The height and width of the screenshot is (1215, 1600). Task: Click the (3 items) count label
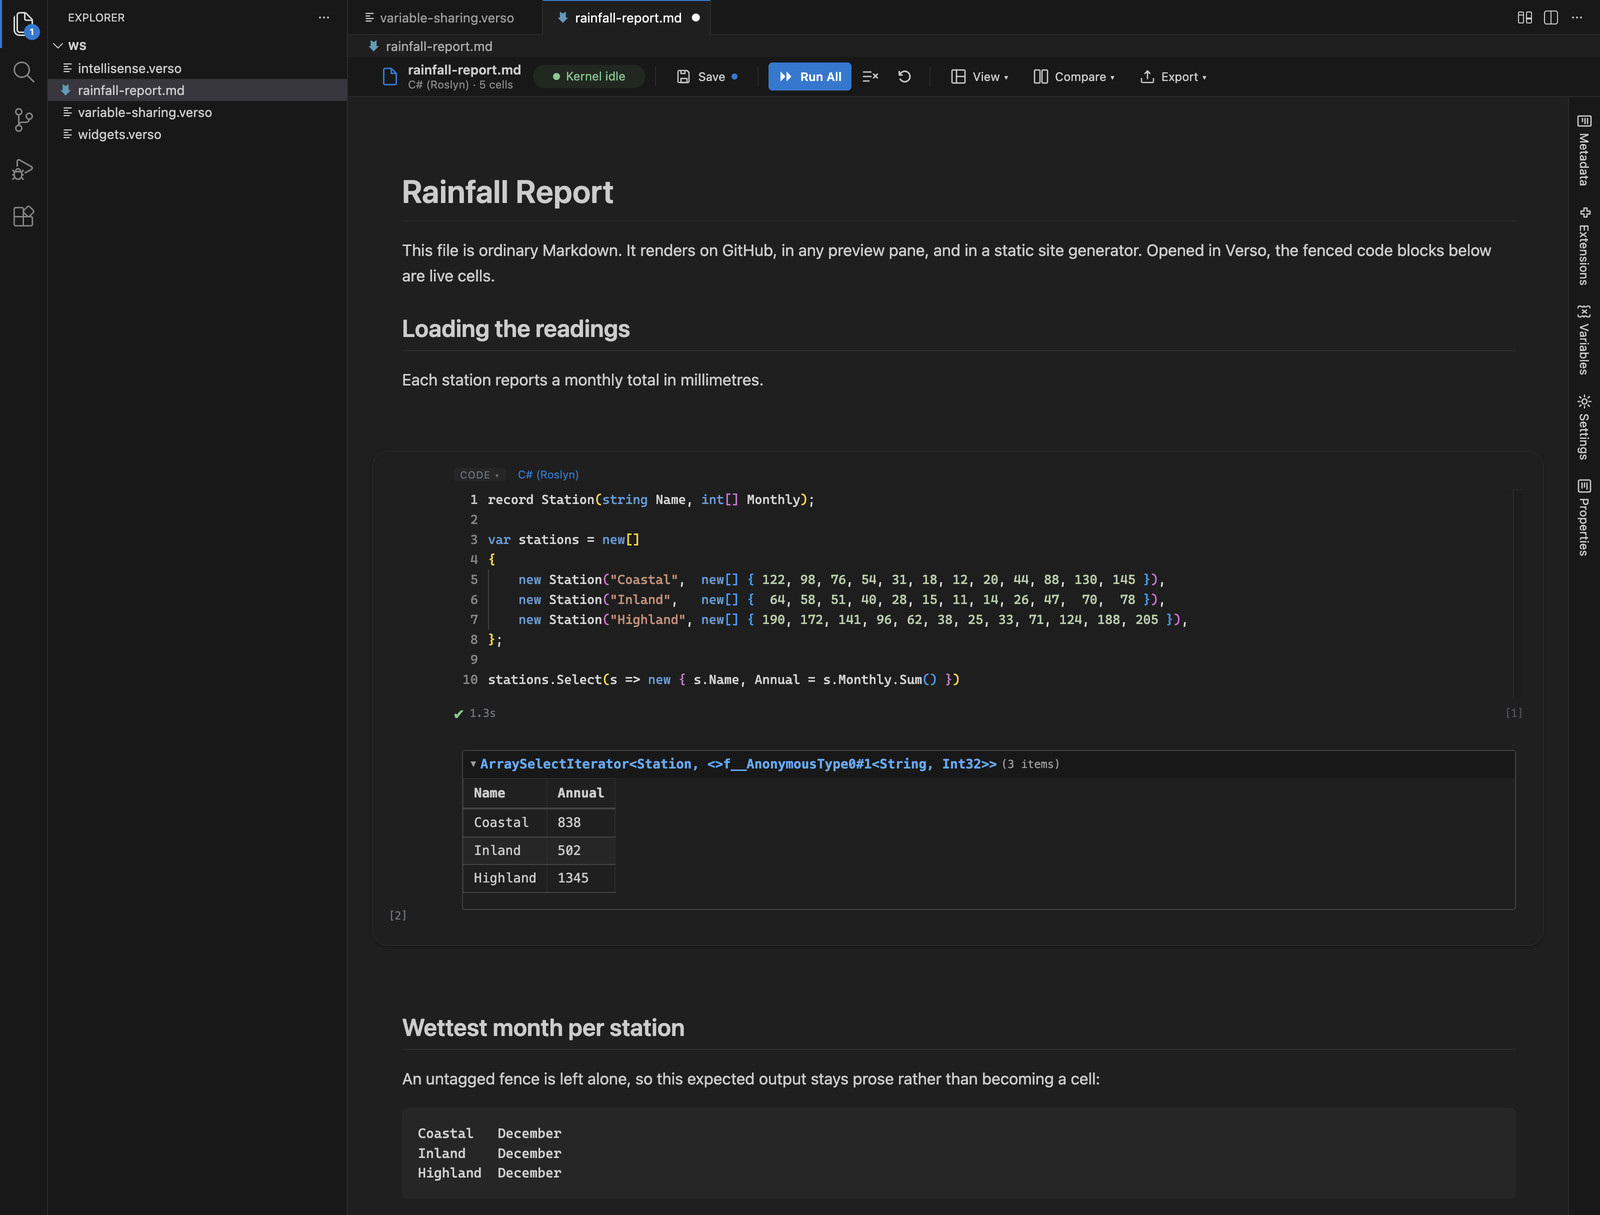(1030, 764)
